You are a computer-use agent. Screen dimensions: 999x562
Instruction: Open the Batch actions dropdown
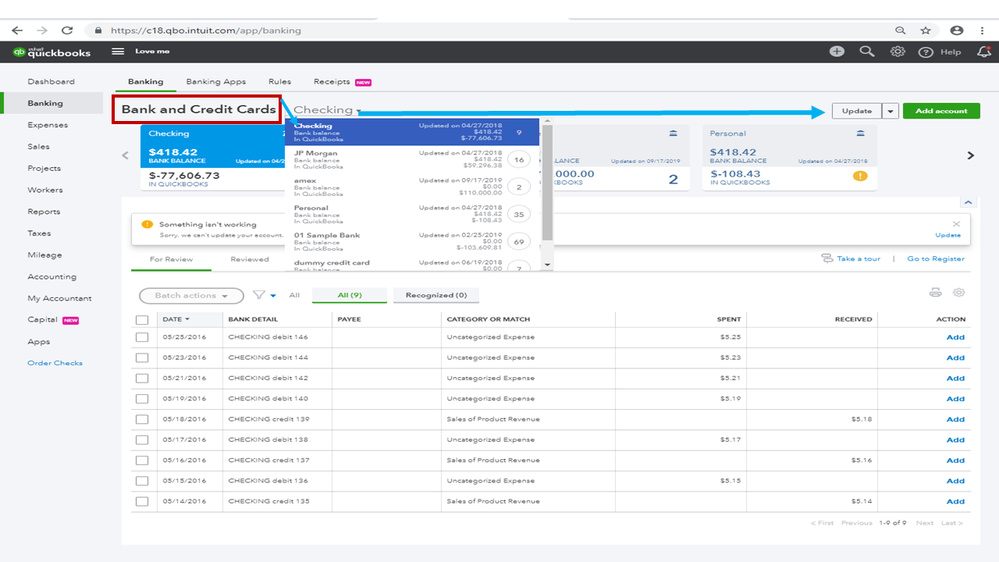[191, 296]
